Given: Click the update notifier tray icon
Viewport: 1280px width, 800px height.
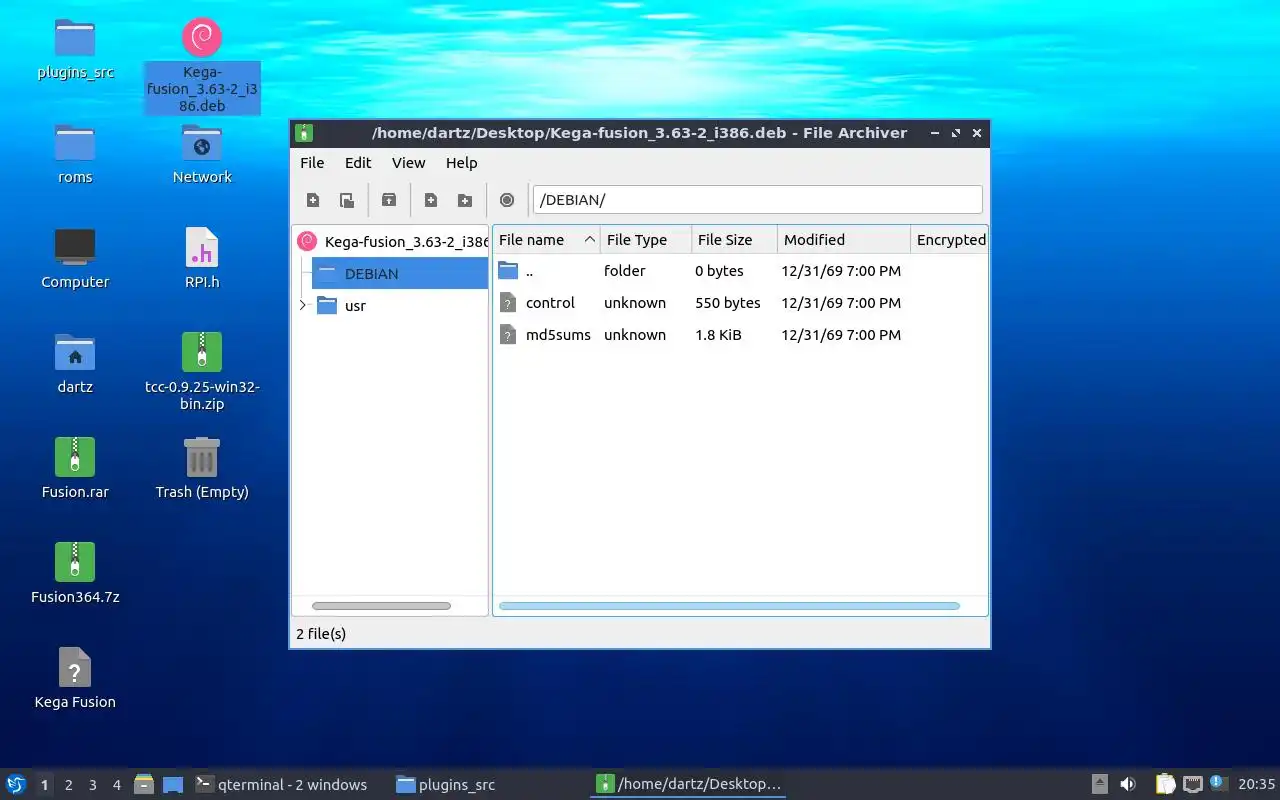Looking at the screenshot, I should pyautogui.click(x=1217, y=783).
